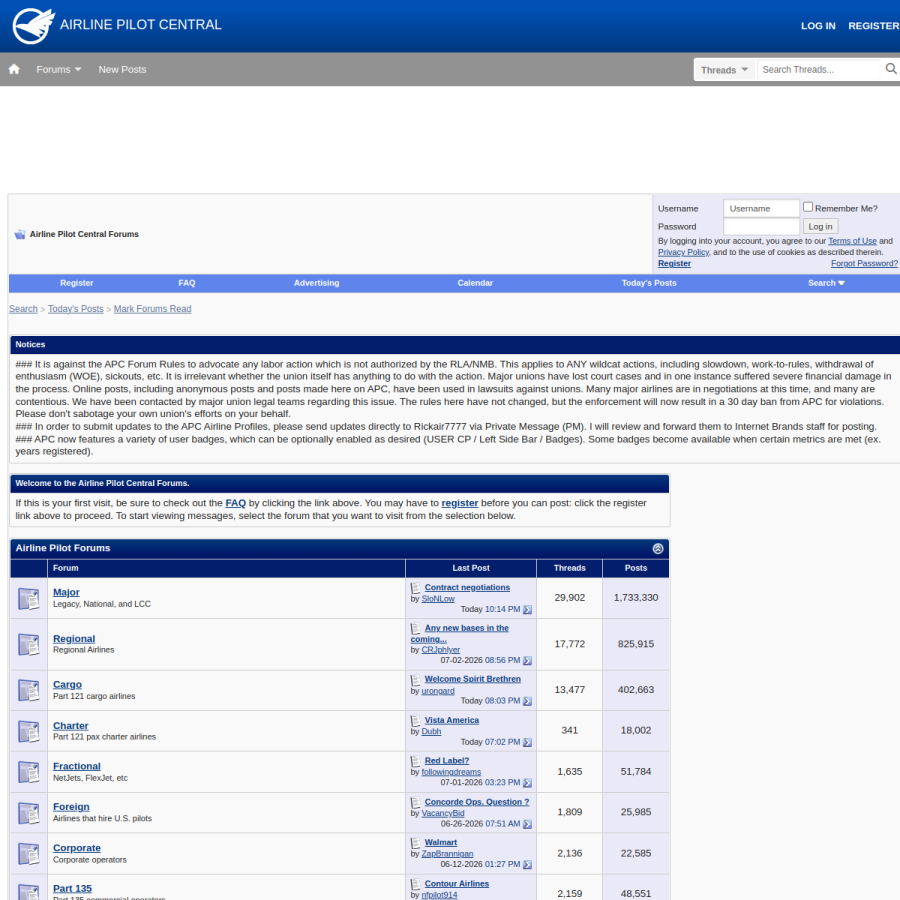Image resolution: width=900 pixels, height=900 pixels.
Task: Click post icon beside Welcome Spirit Brethren
Action: point(416,680)
